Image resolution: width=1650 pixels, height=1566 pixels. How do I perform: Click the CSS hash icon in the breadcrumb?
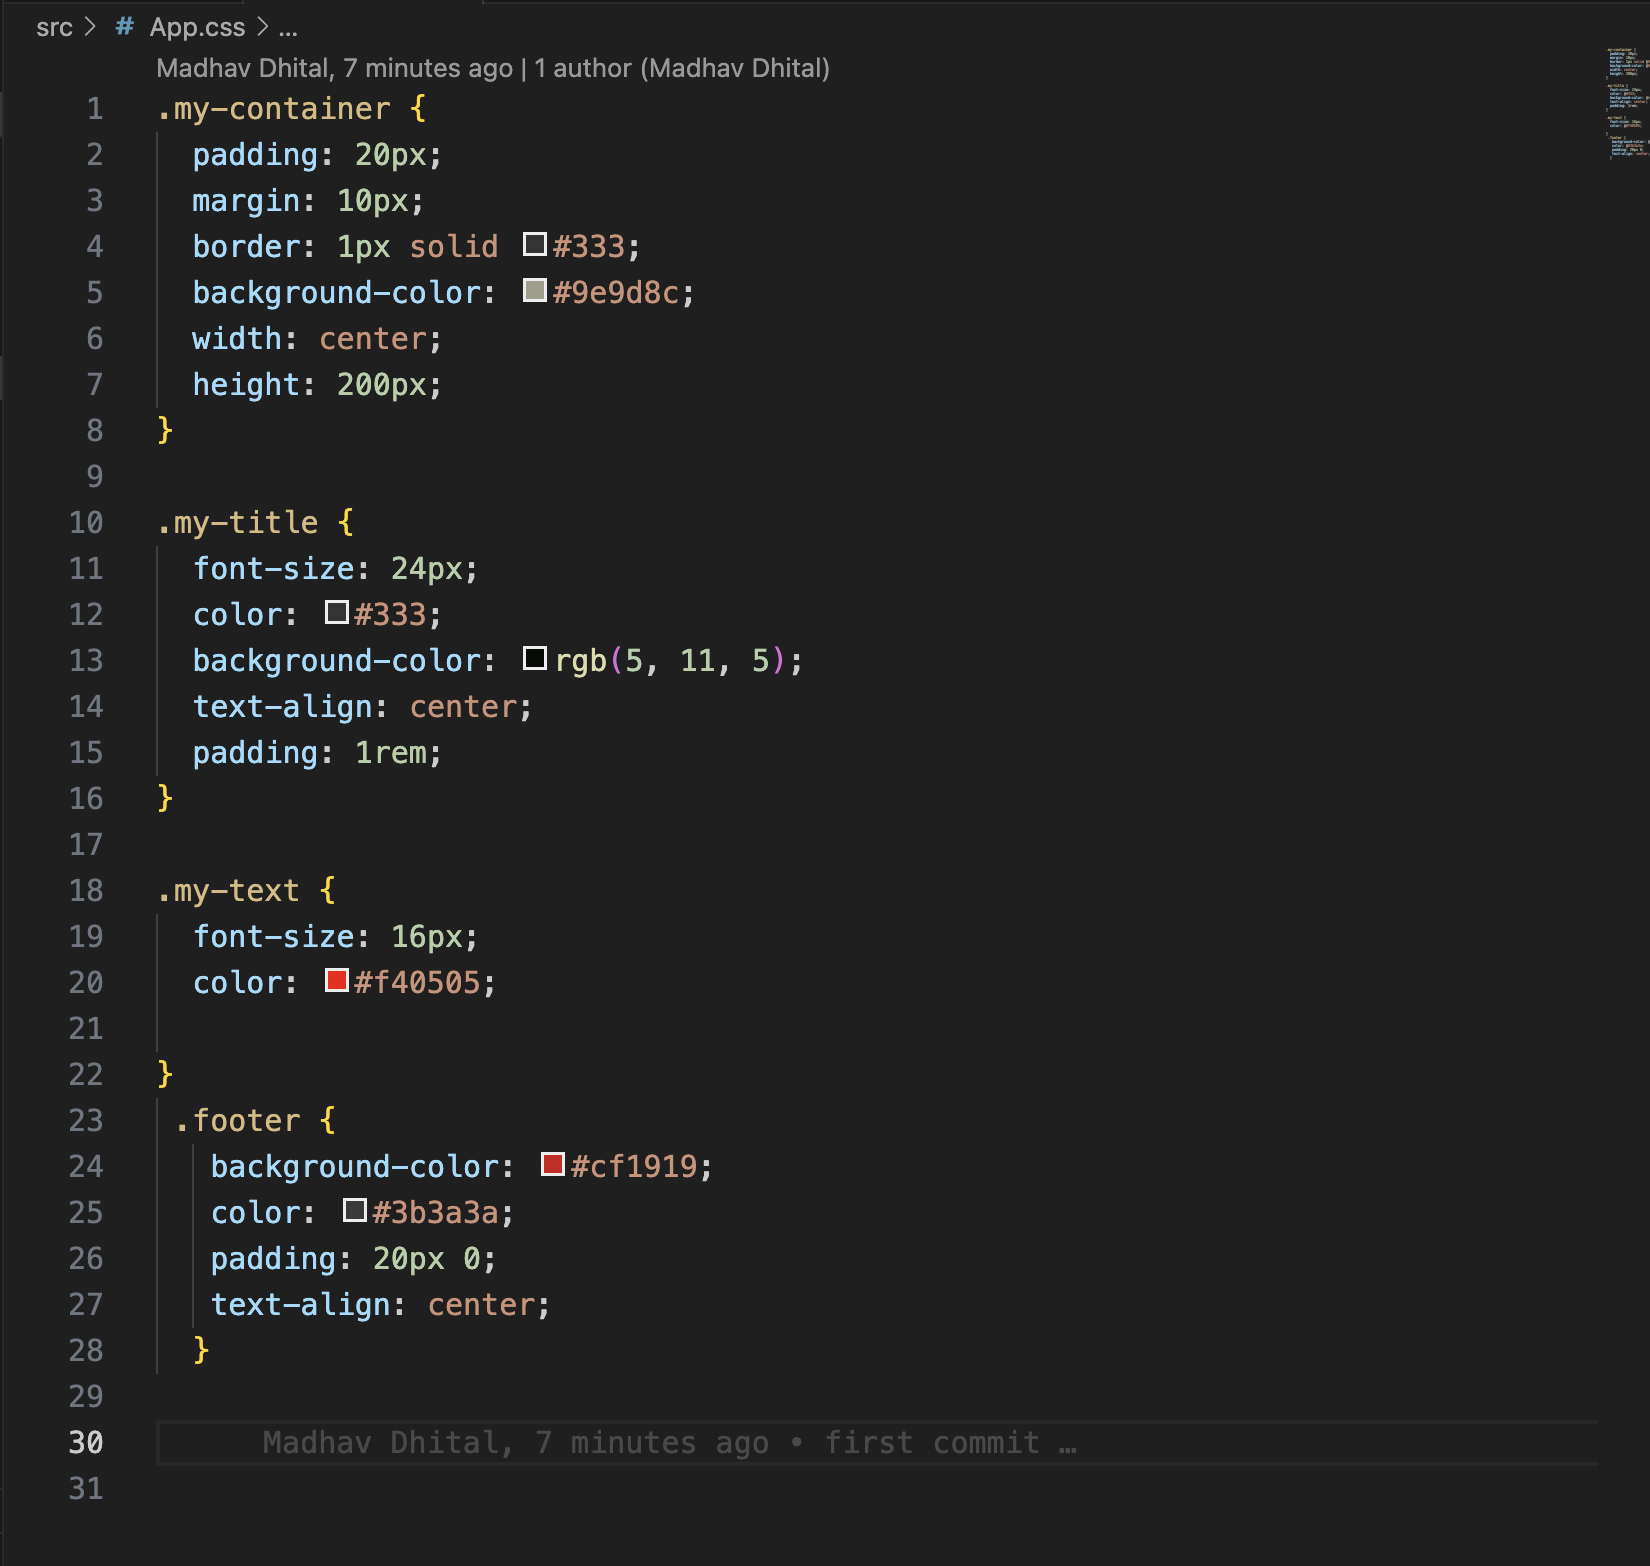click(122, 27)
